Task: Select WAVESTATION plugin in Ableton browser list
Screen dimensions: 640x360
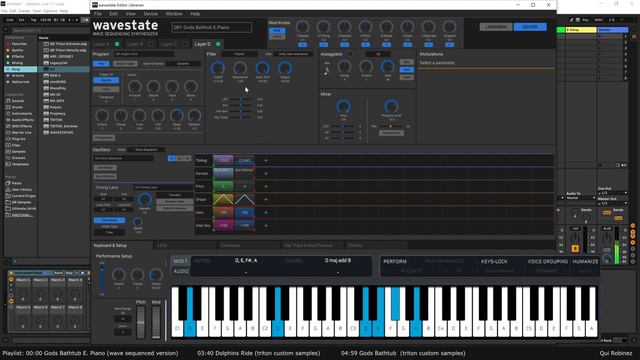Action: [62, 133]
